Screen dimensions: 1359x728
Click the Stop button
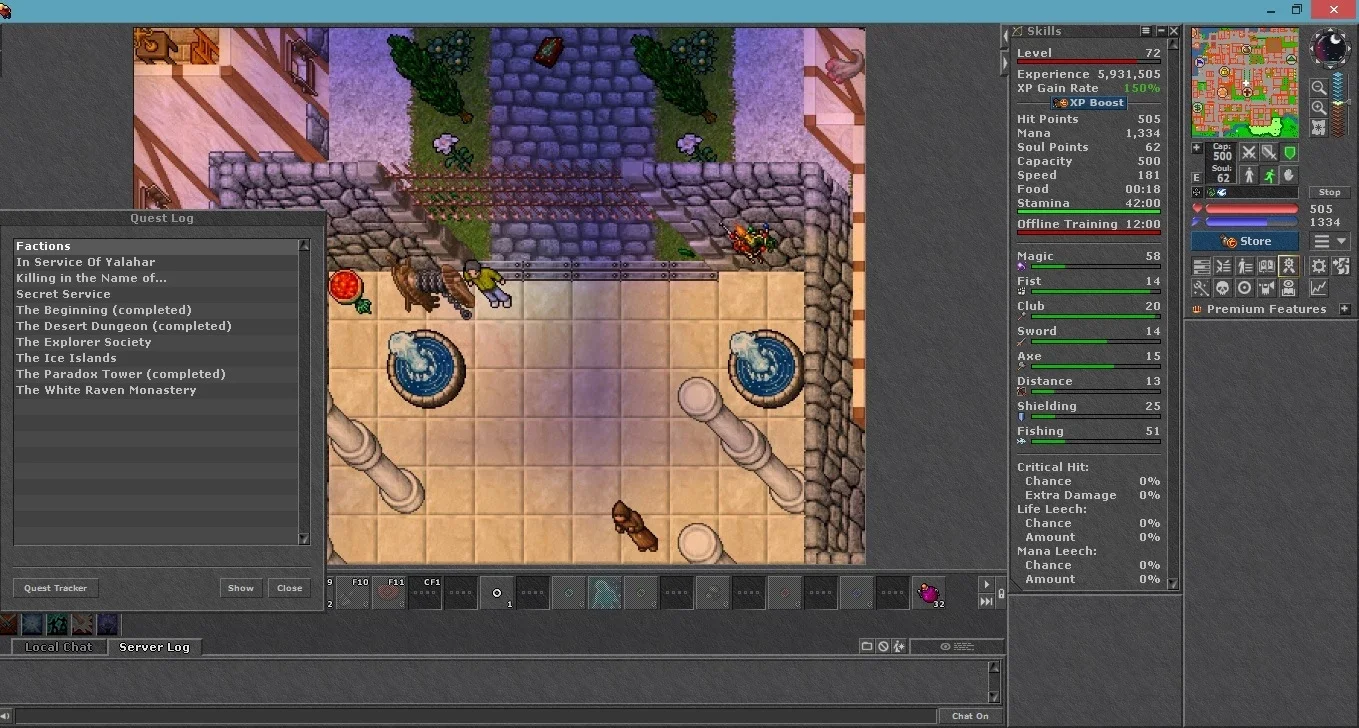tap(1329, 192)
